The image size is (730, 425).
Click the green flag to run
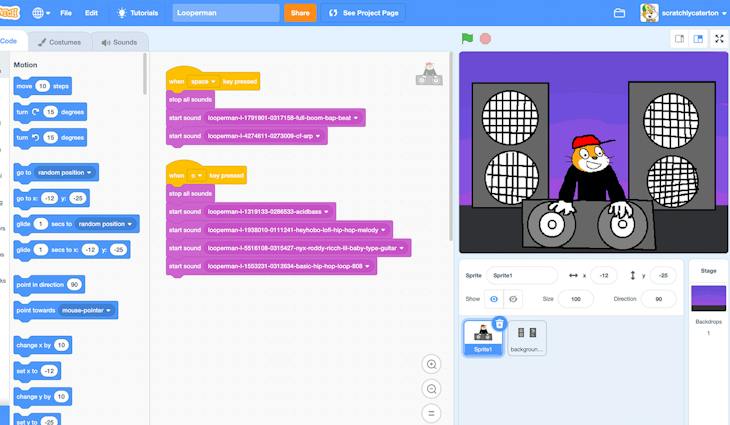[x=467, y=39]
